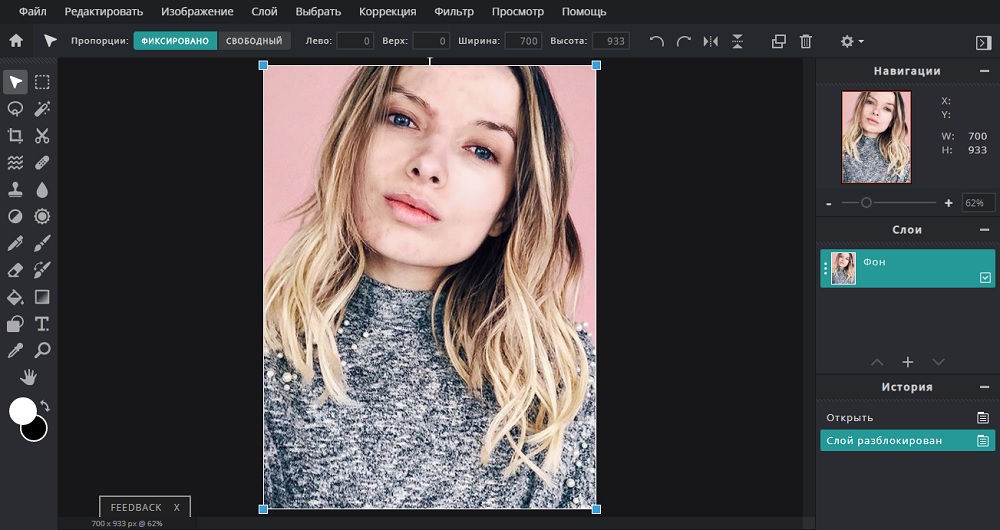Image resolution: width=1000 pixels, height=530 pixels.
Task: Select the Magic Wand tool
Action: coord(42,109)
